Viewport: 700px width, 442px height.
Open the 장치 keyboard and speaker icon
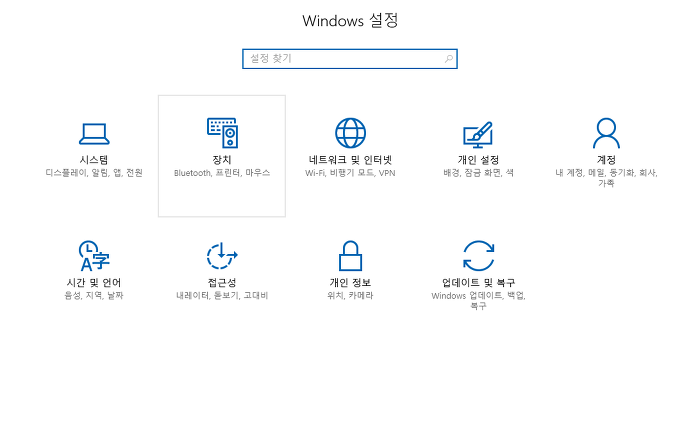coord(222,133)
